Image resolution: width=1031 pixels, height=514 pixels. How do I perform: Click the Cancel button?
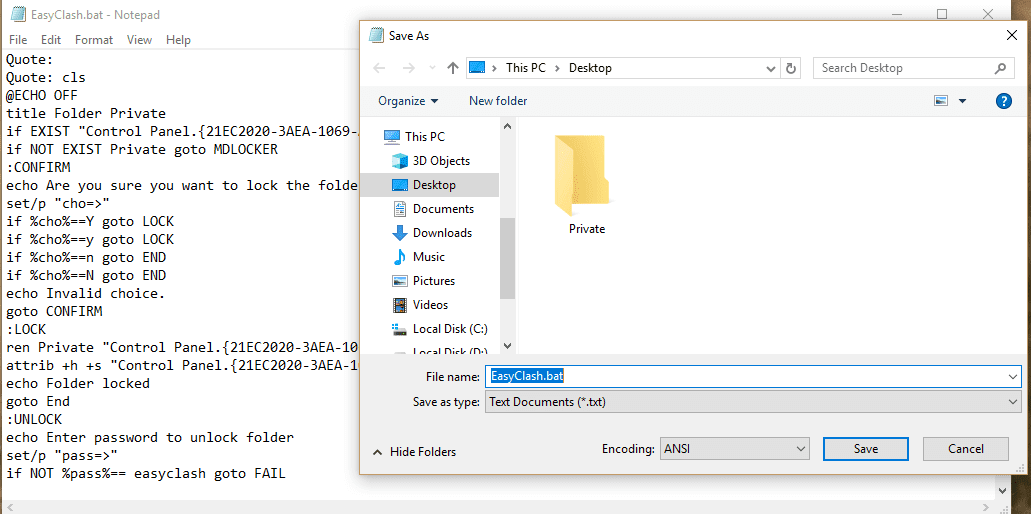point(966,449)
